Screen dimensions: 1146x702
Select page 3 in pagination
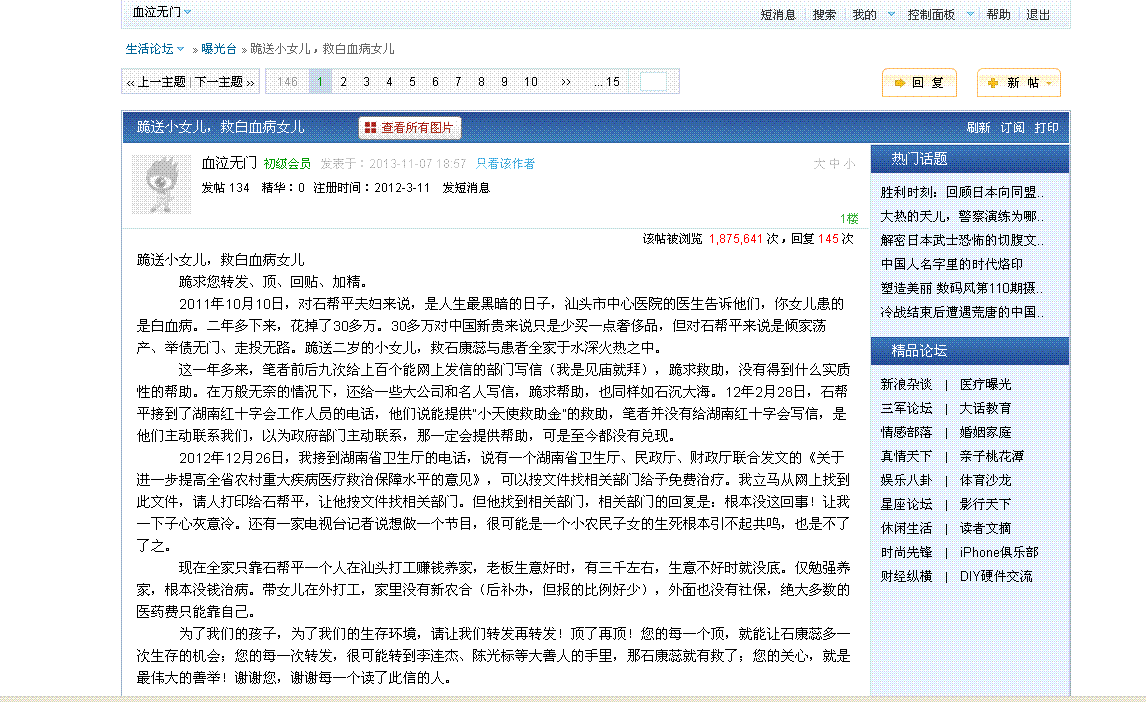click(x=366, y=82)
